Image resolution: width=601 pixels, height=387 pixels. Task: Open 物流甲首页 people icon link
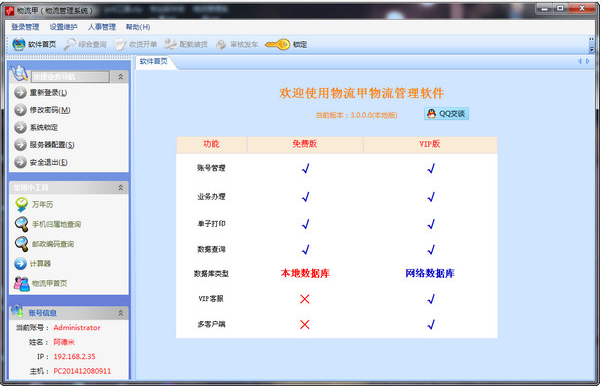21,284
